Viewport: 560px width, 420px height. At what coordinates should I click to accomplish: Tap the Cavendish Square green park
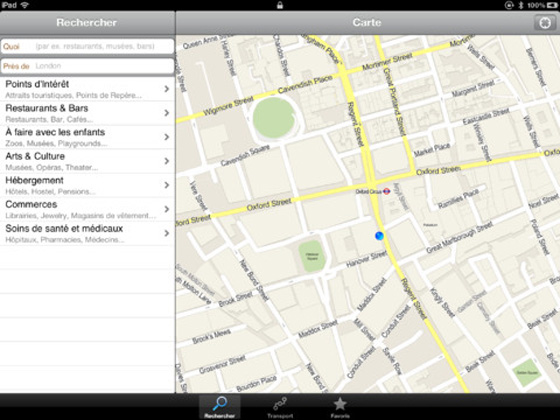point(274,118)
